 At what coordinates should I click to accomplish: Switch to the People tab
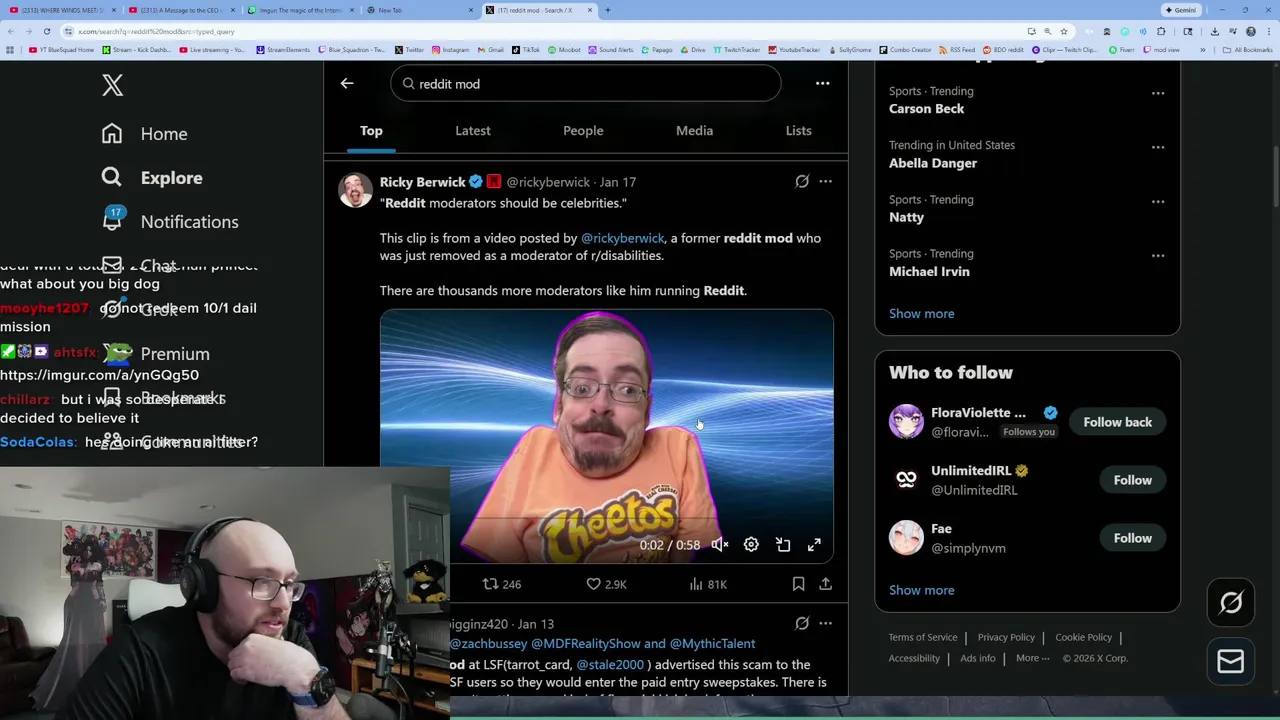coord(583,131)
